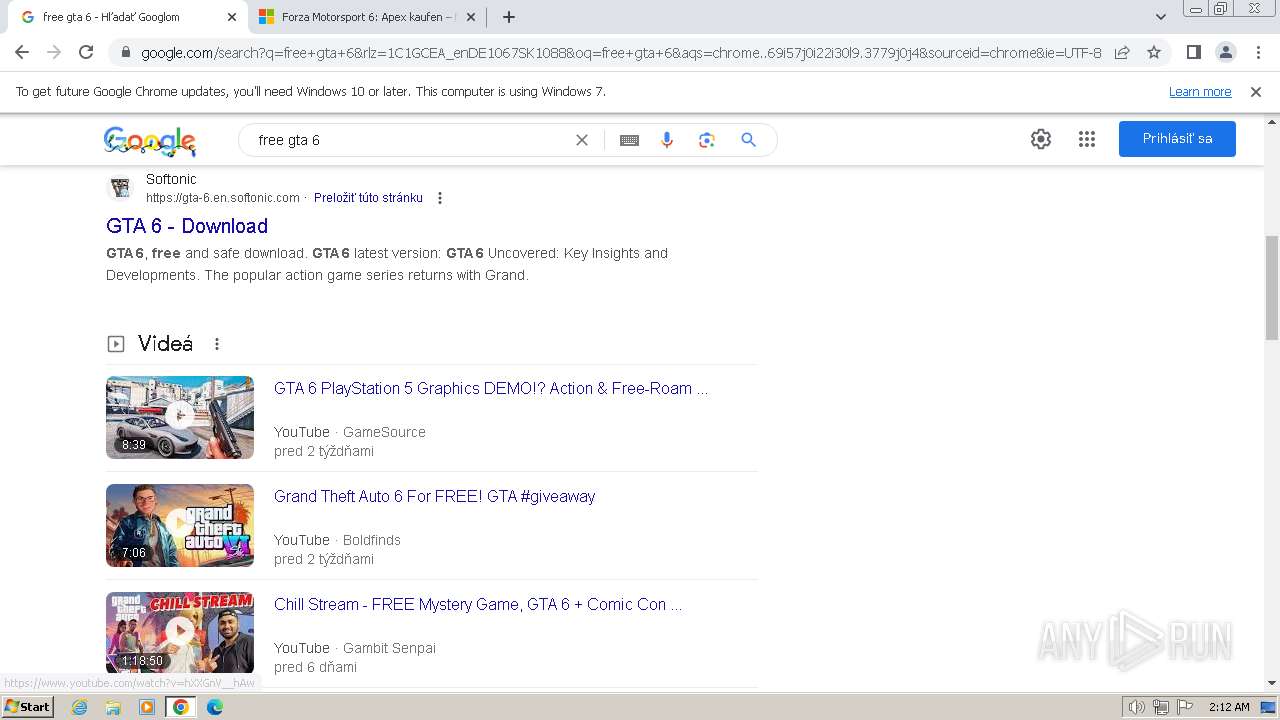Screen dimensions: 1280x720
Task: Go forward using the browser arrow
Action: click(54, 52)
